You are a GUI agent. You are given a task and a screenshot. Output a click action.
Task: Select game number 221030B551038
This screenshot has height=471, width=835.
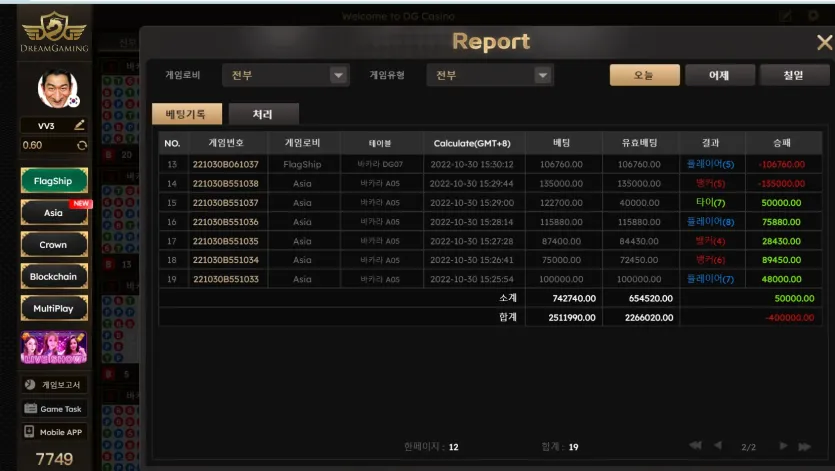(x=226, y=183)
